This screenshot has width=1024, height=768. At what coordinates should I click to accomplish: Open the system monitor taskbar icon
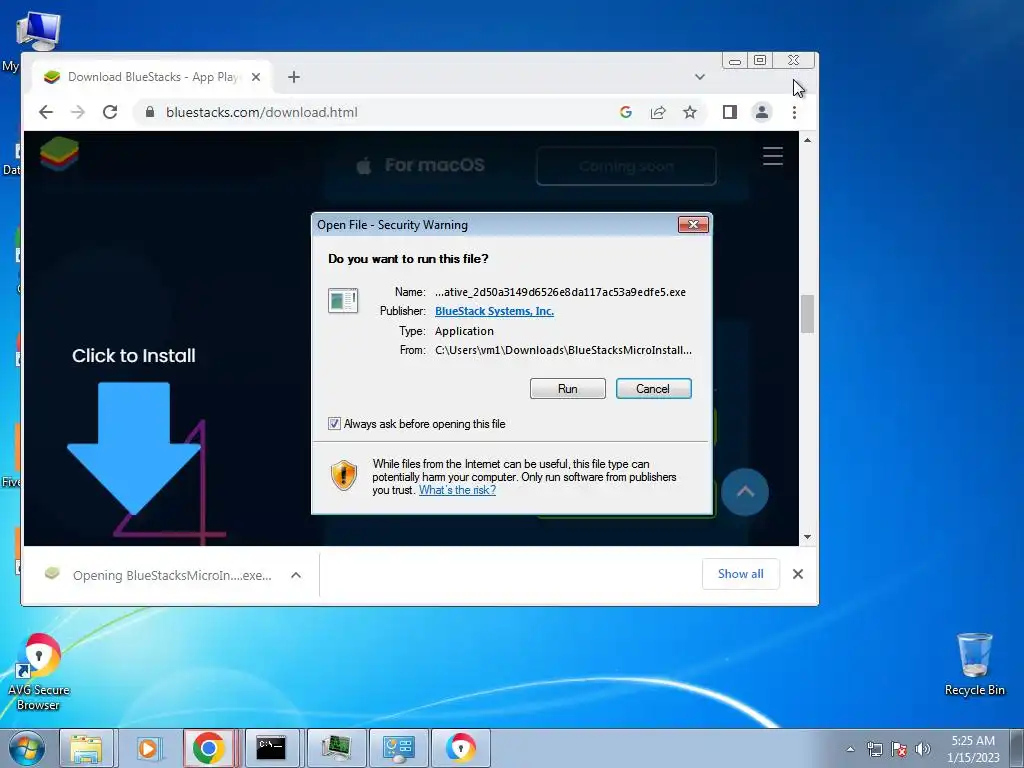336,748
